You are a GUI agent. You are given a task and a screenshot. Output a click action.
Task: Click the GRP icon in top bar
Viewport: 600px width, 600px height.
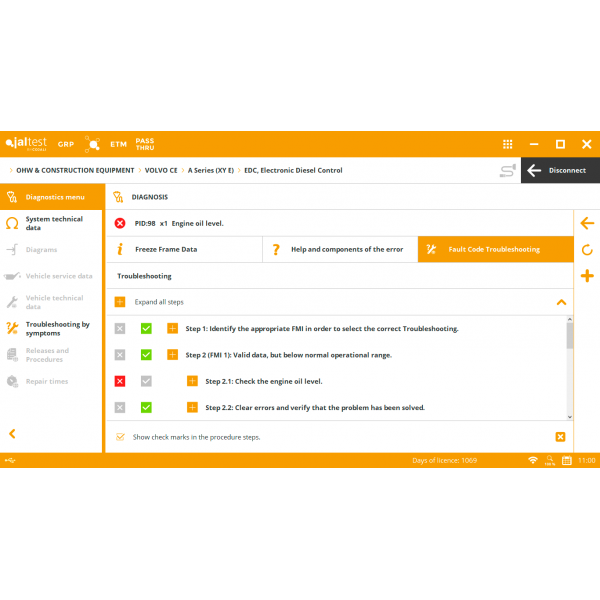66,144
